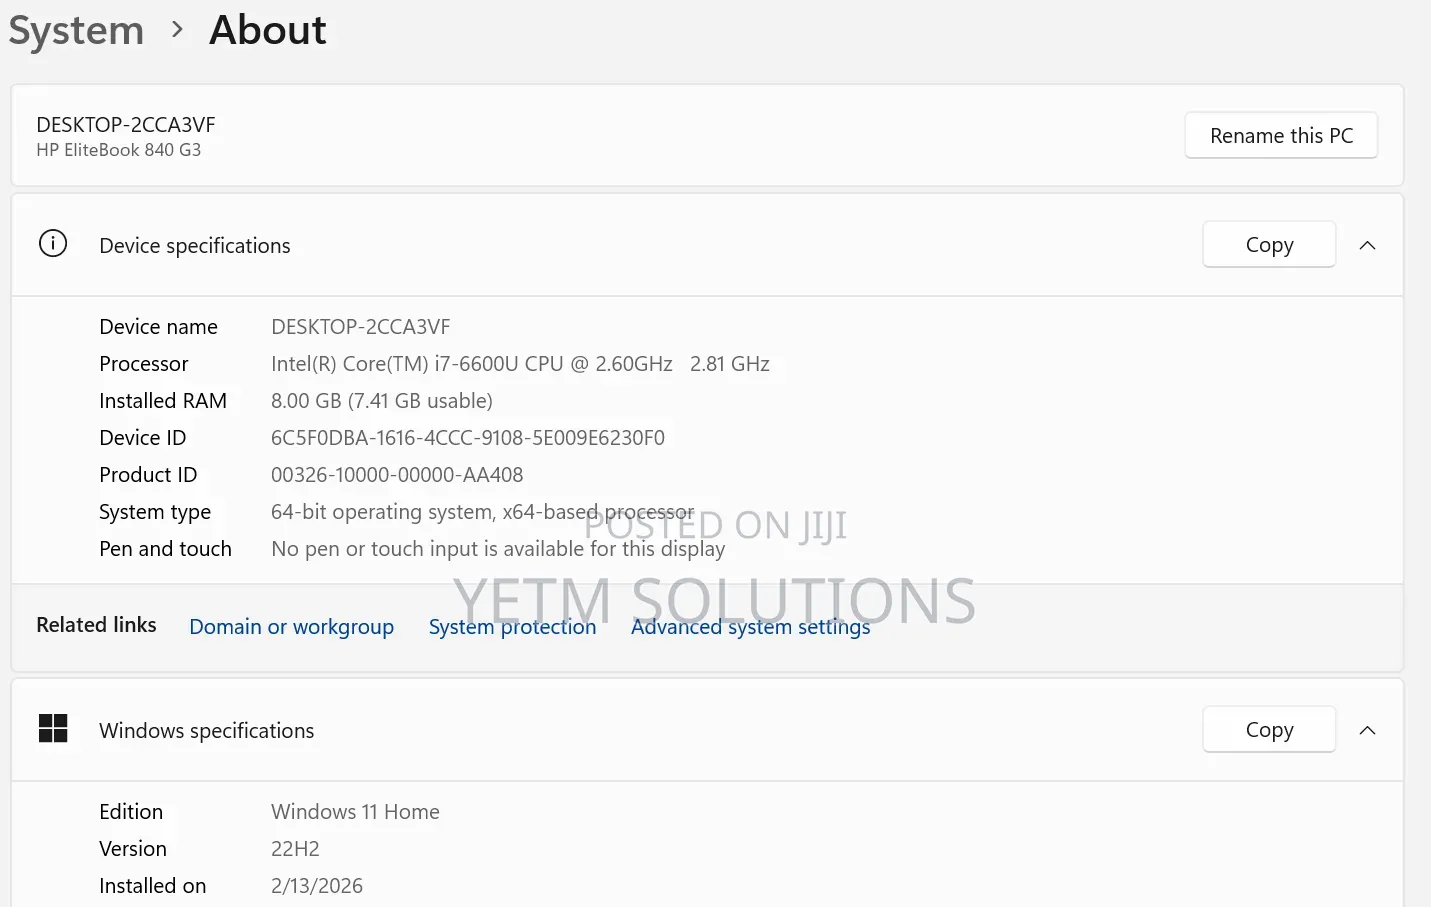Select the HP EliteBook 840 G3 model text
1431x907 pixels.
click(119, 150)
